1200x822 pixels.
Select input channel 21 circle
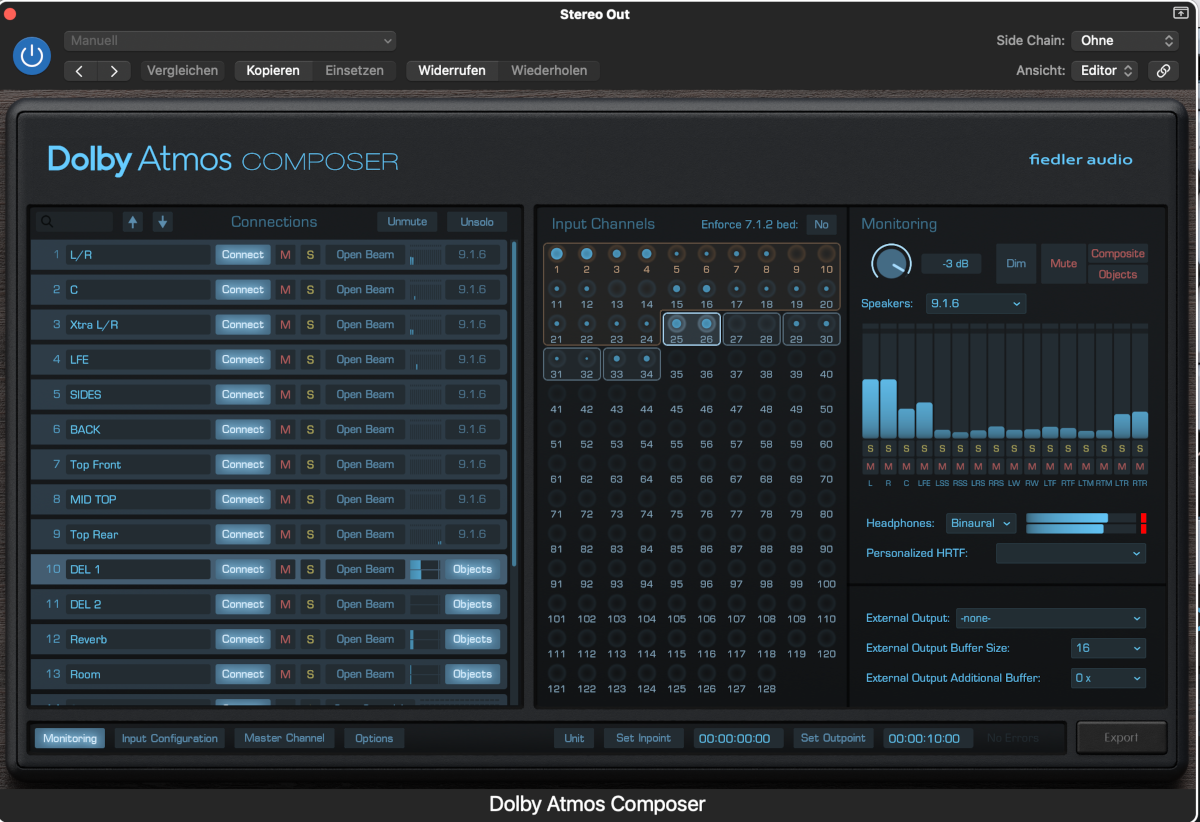[557, 324]
